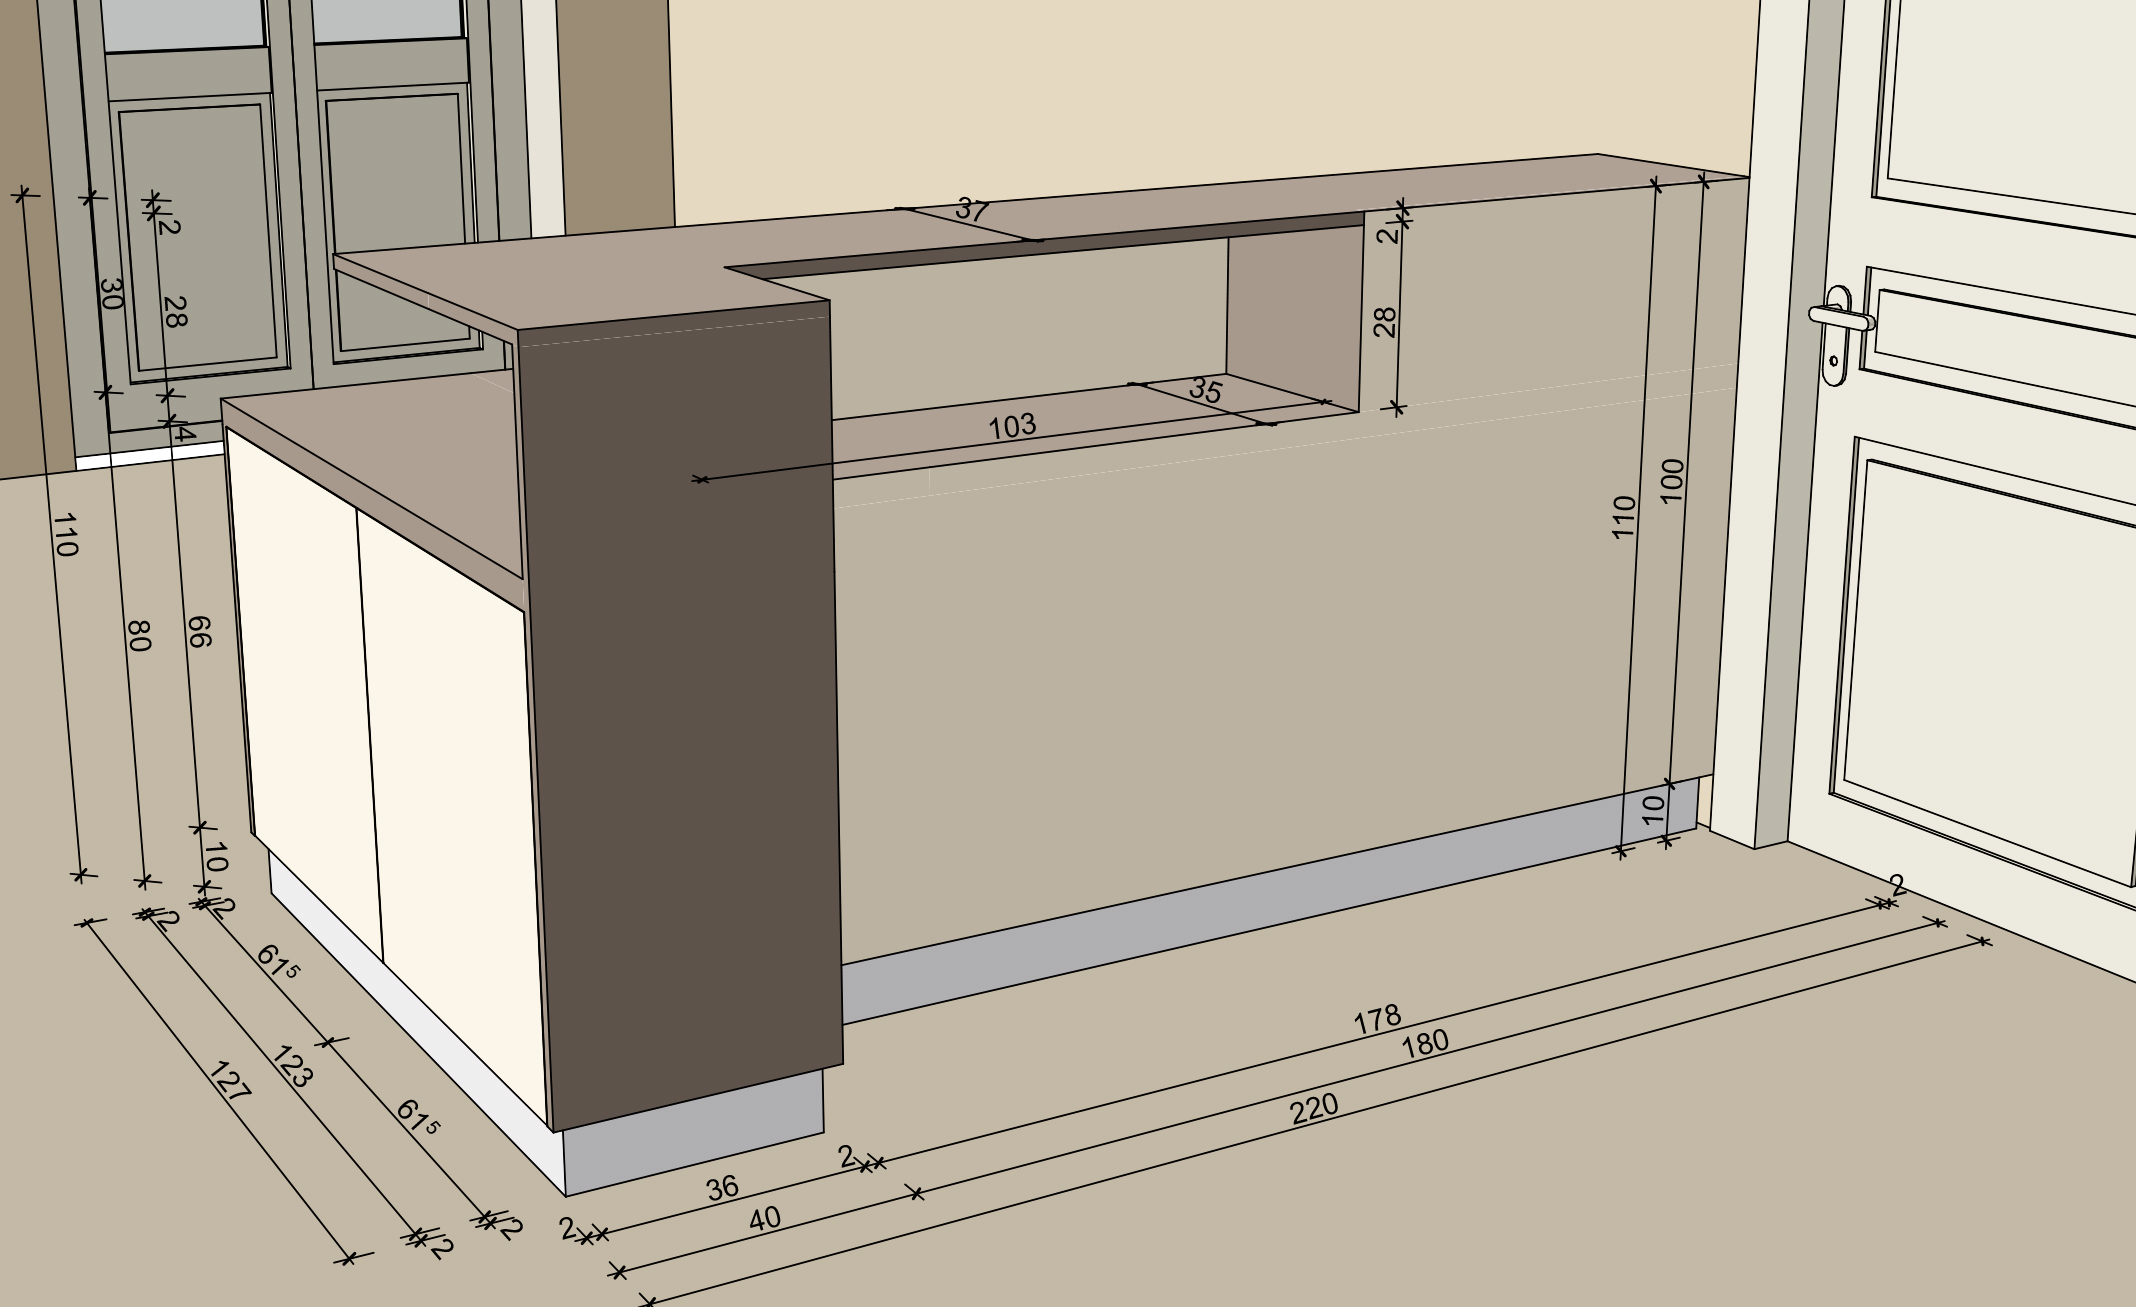Select the 66 vertical dimension label
2136x1307 pixels.
(x=198, y=631)
